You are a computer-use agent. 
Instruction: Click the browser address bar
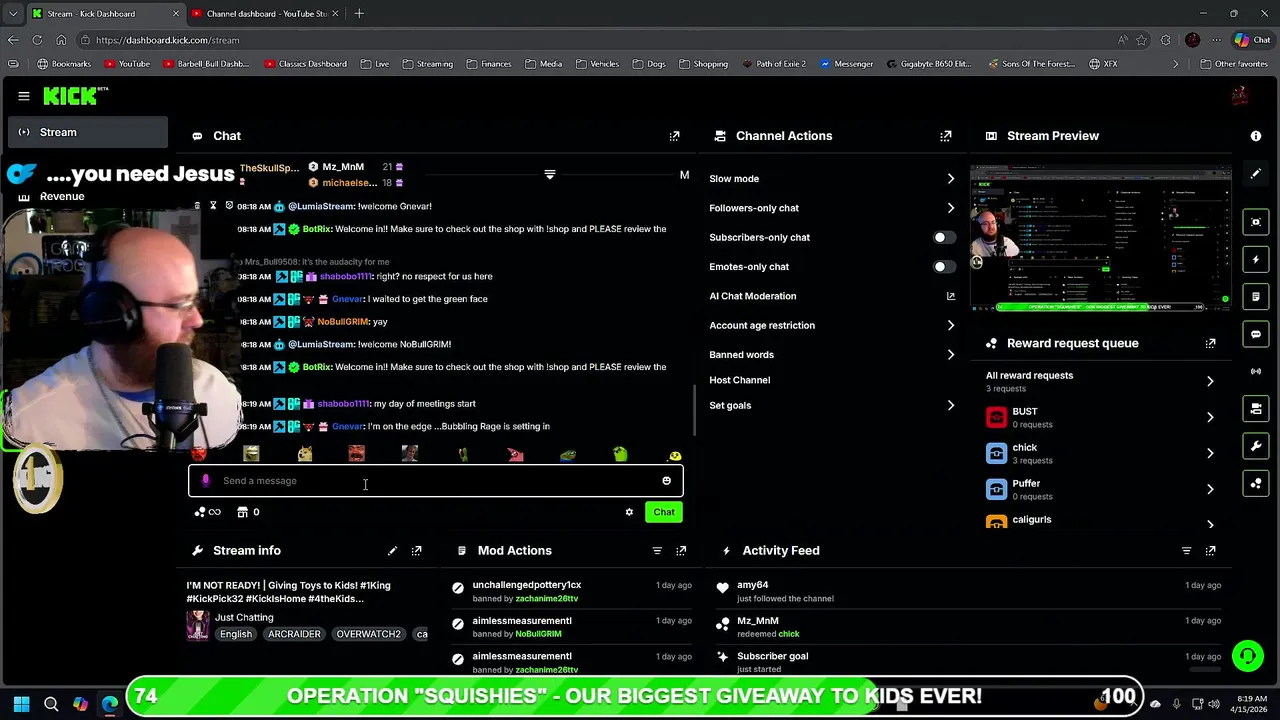tap(600, 40)
